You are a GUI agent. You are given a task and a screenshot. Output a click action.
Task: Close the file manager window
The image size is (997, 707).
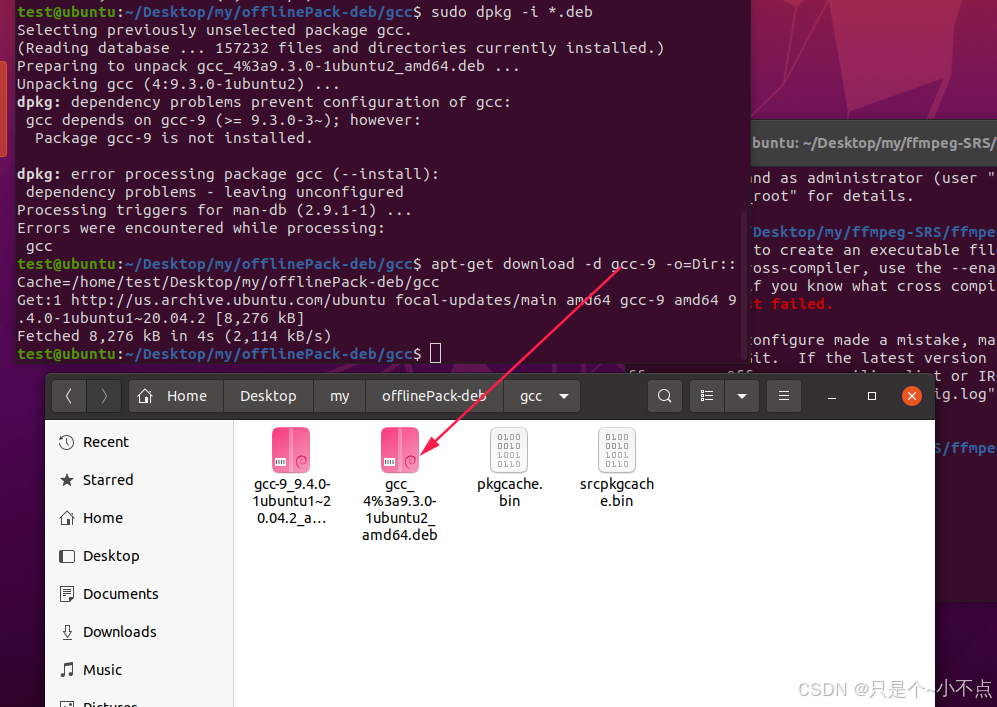coord(912,396)
